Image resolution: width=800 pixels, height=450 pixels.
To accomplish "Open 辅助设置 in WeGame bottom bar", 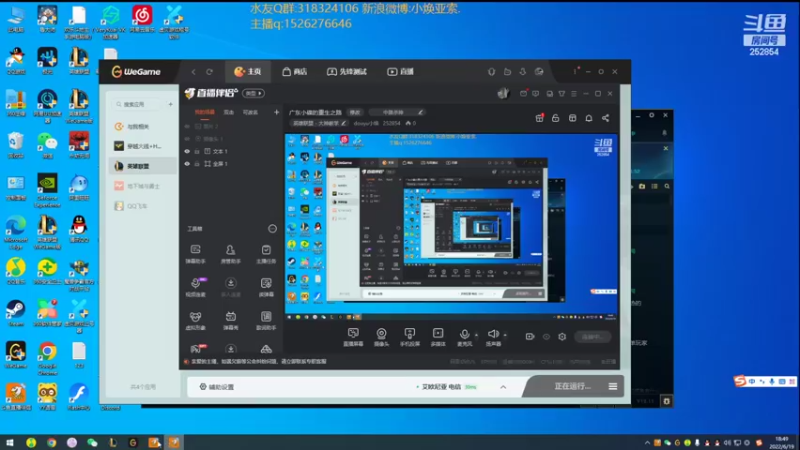I will click(217, 387).
